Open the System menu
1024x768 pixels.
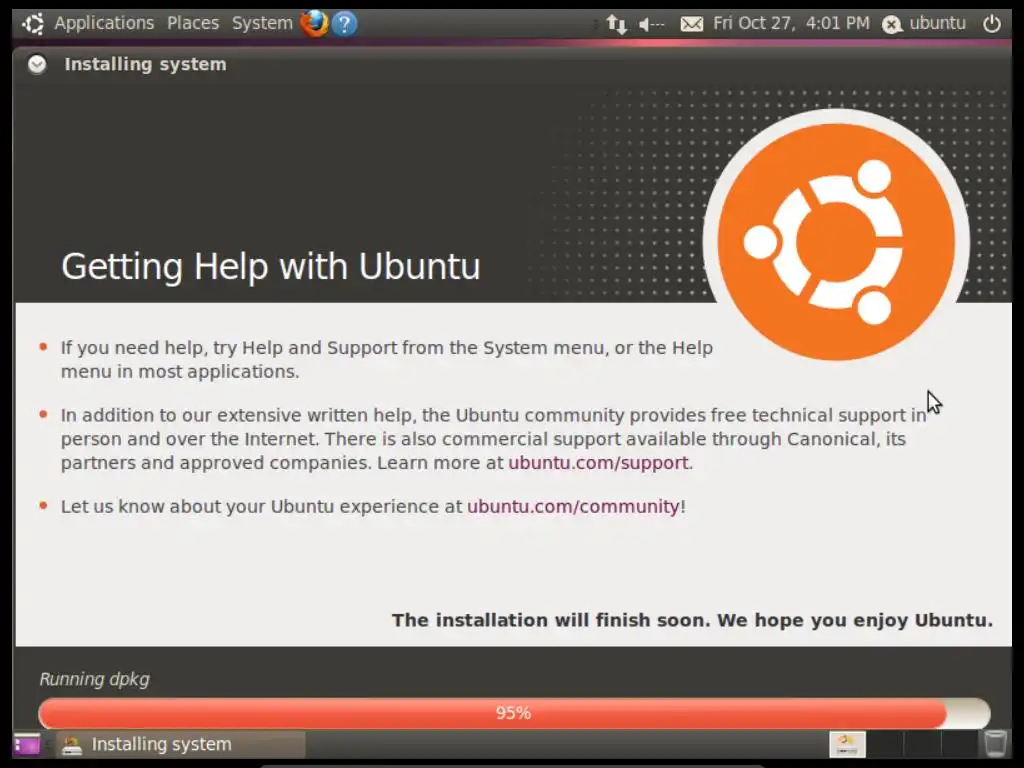click(262, 24)
